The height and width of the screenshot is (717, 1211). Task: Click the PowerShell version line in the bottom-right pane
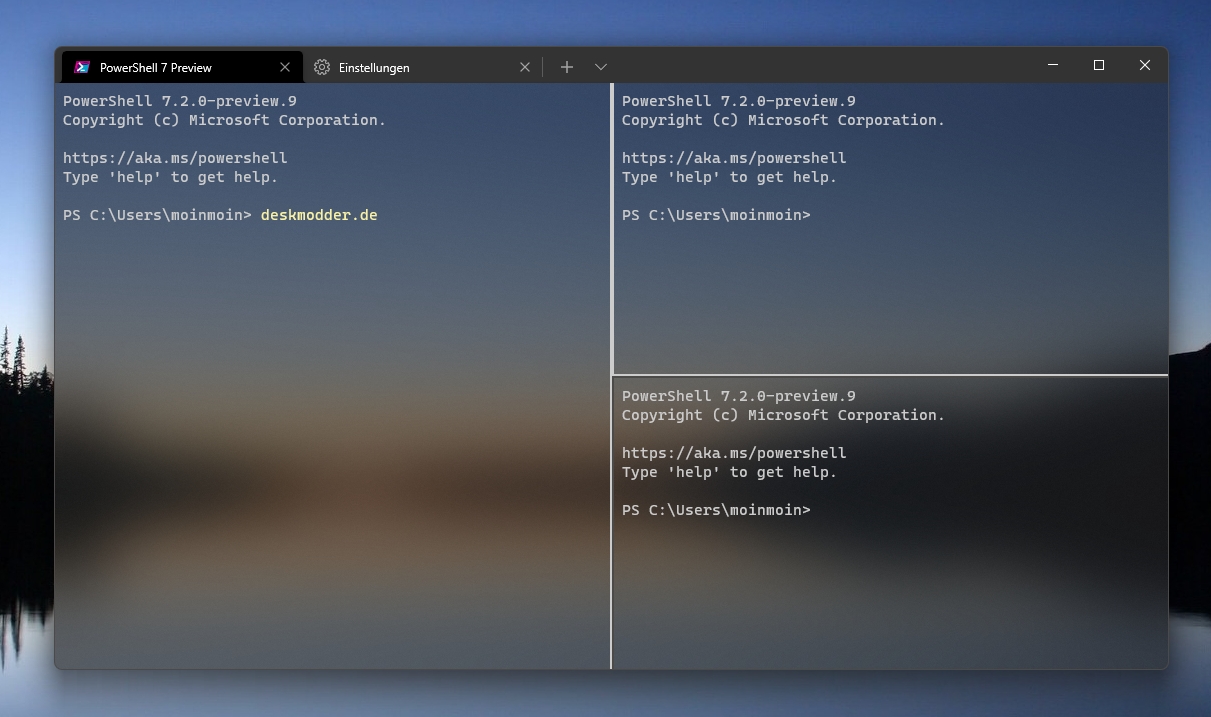click(x=739, y=396)
